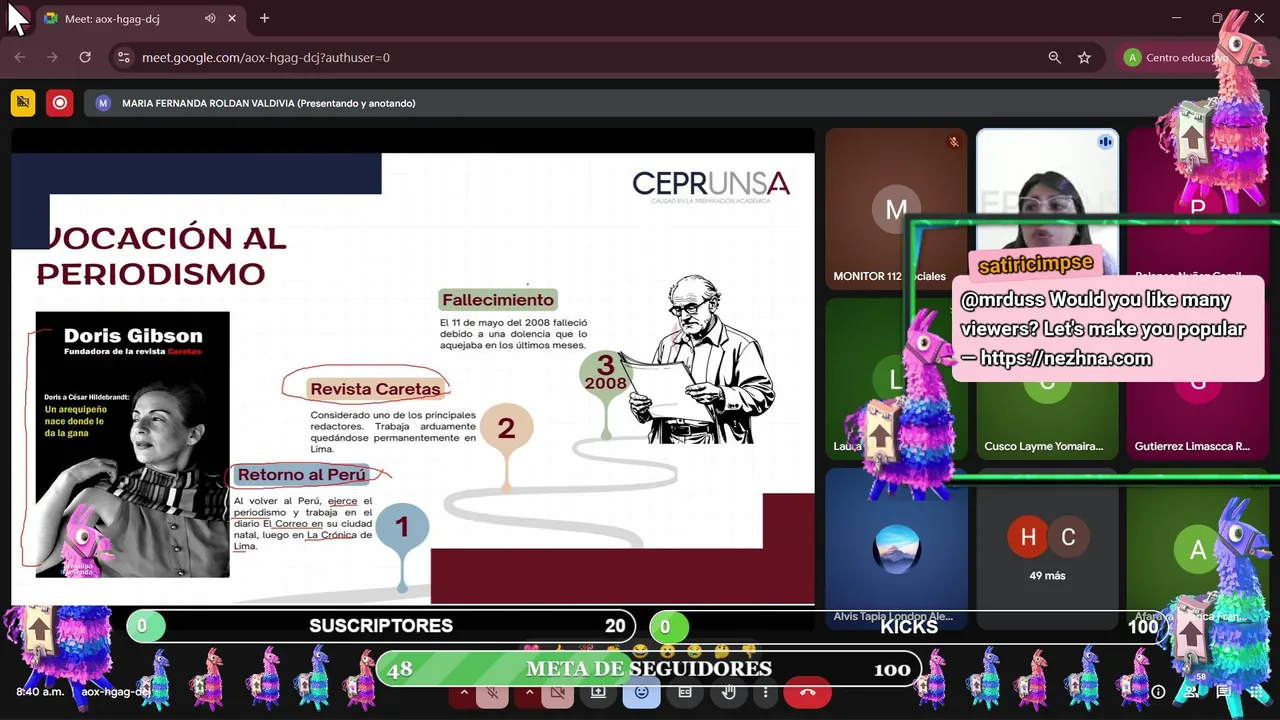The width and height of the screenshot is (1280, 720).
Task: Reload the Meet page
Action: (x=85, y=57)
